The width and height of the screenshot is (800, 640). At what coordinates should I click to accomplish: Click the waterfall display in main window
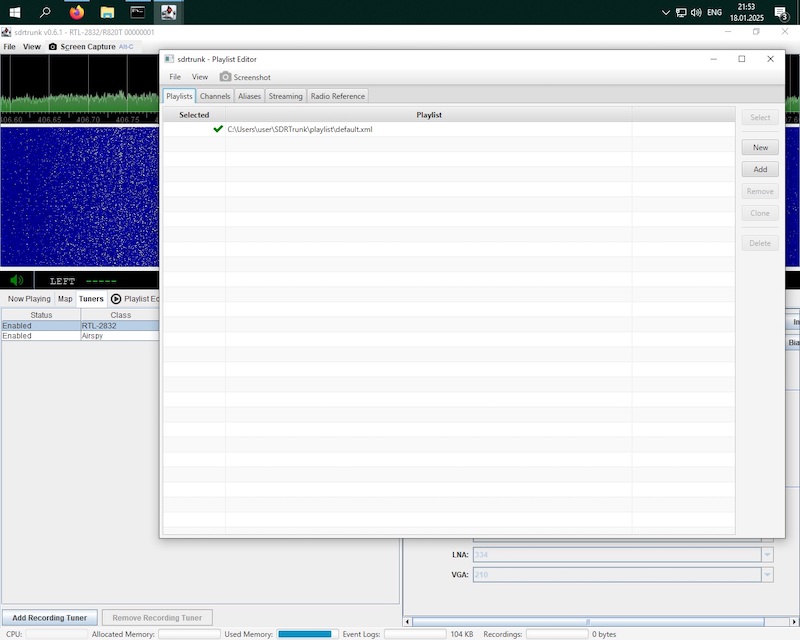pos(80,196)
